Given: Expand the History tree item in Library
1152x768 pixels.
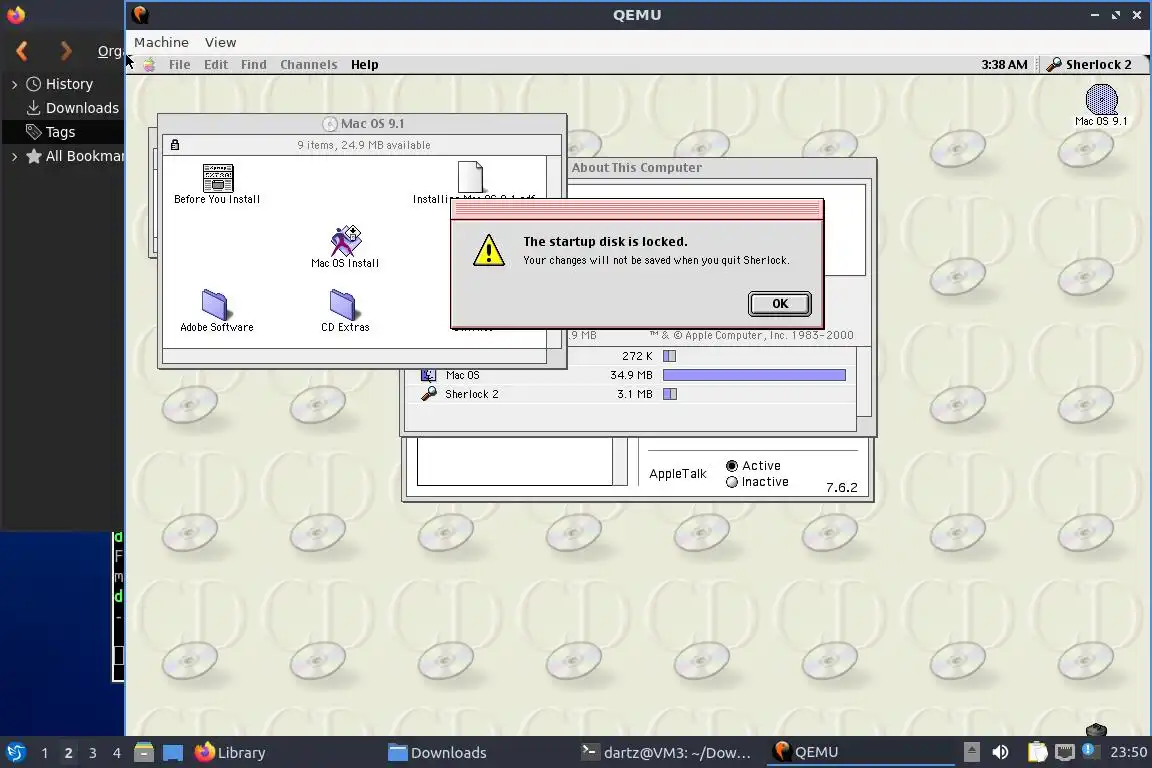Looking at the screenshot, I should 14,85.
